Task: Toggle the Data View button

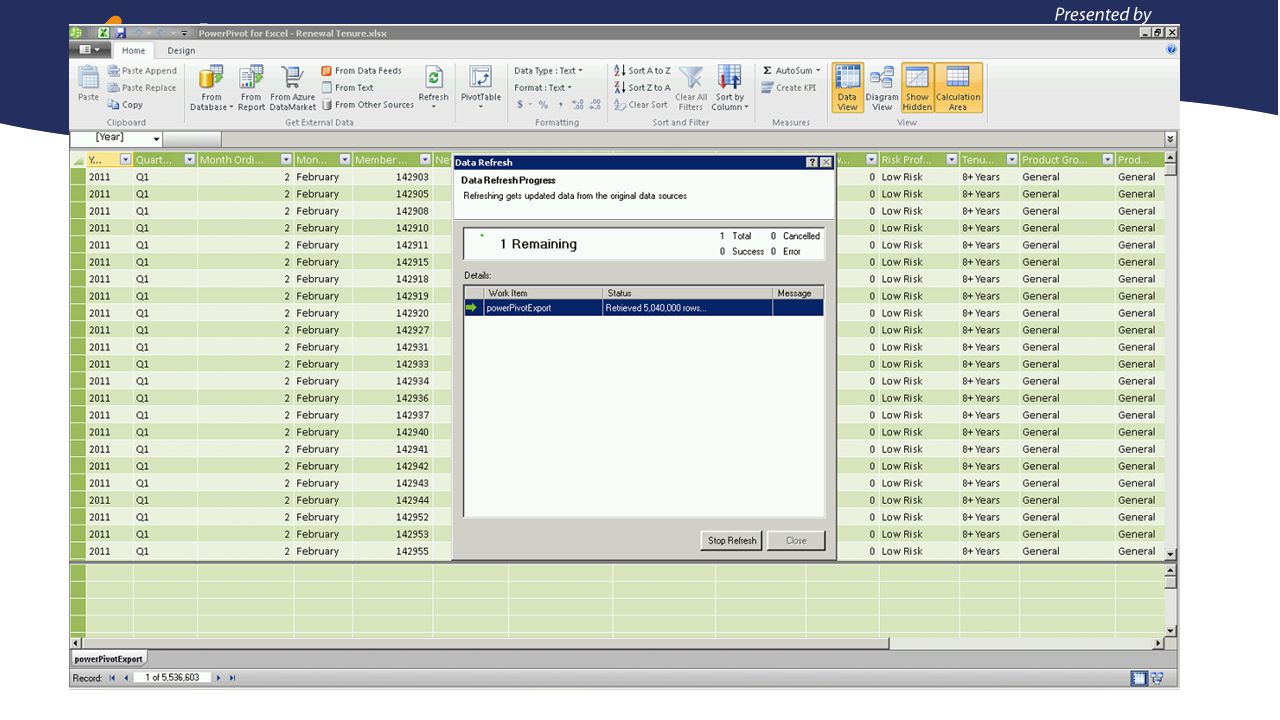Action: (x=847, y=88)
